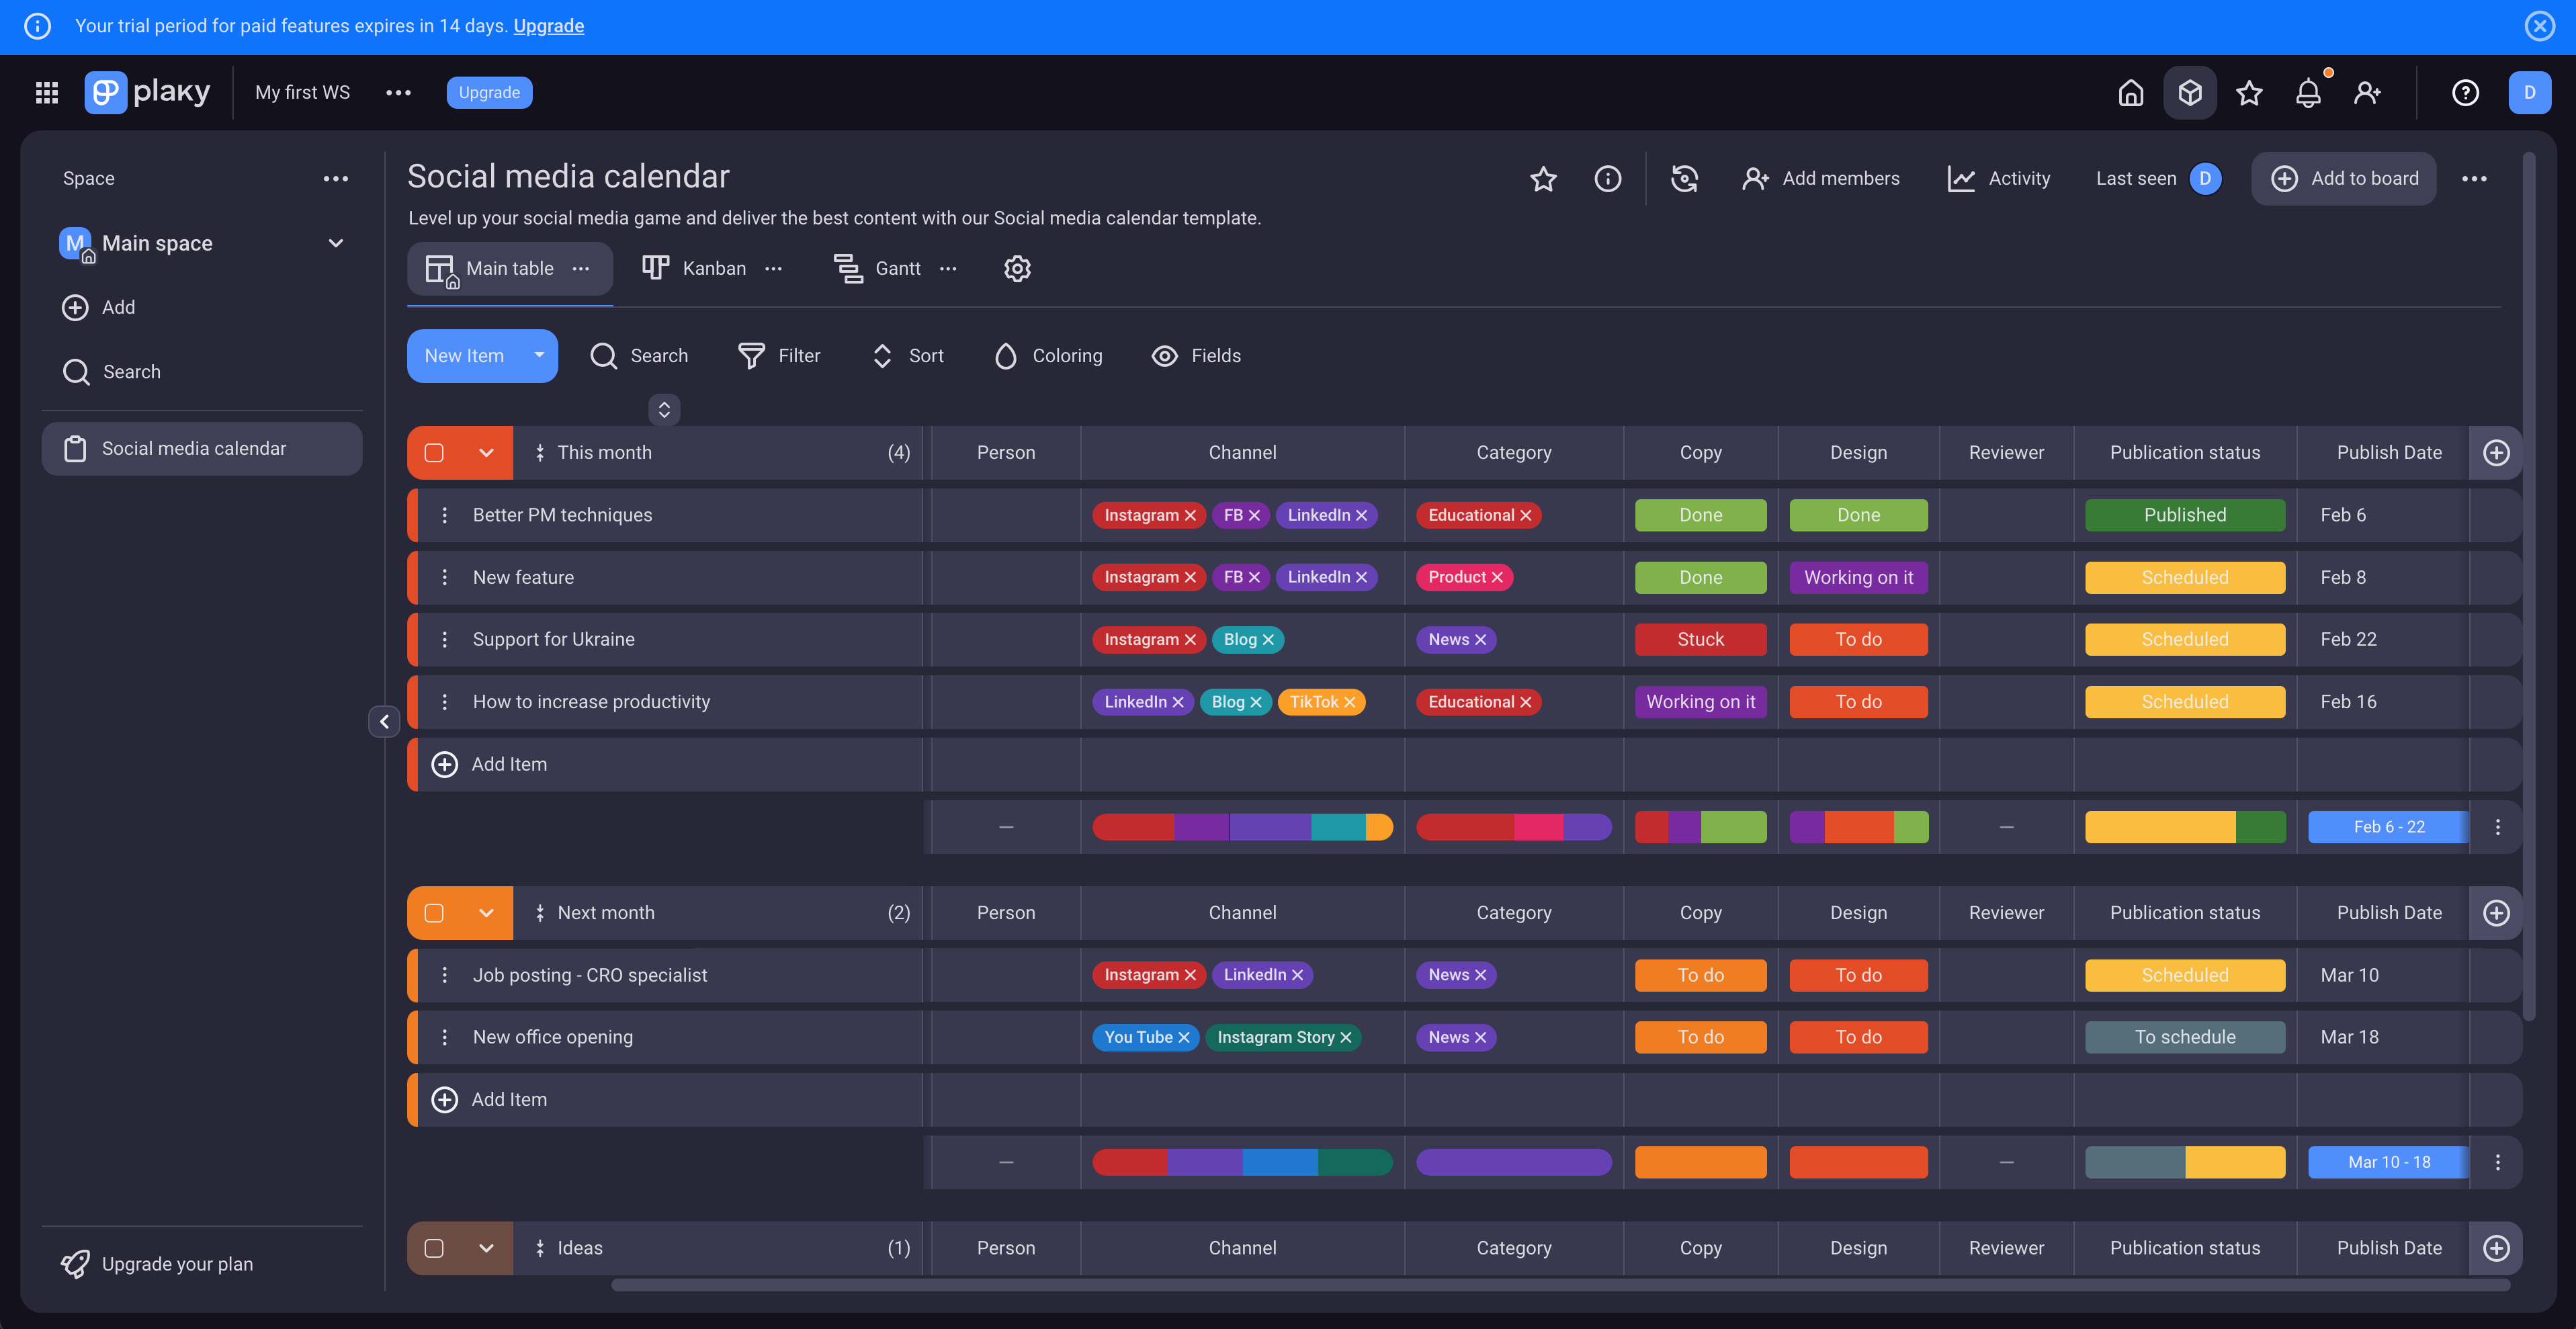This screenshot has width=2576, height=1329.
Task: Open Sort options
Action: tap(907, 355)
